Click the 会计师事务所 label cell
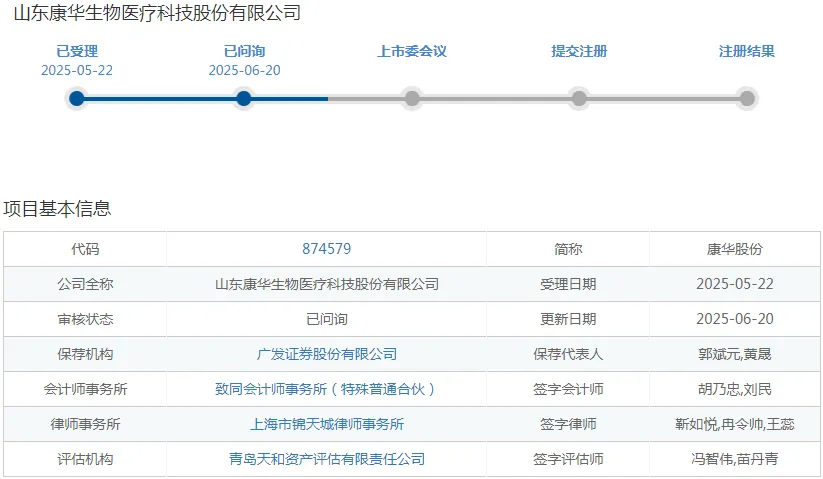Image resolution: width=823 pixels, height=479 pixels. click(x=85, y=389)
